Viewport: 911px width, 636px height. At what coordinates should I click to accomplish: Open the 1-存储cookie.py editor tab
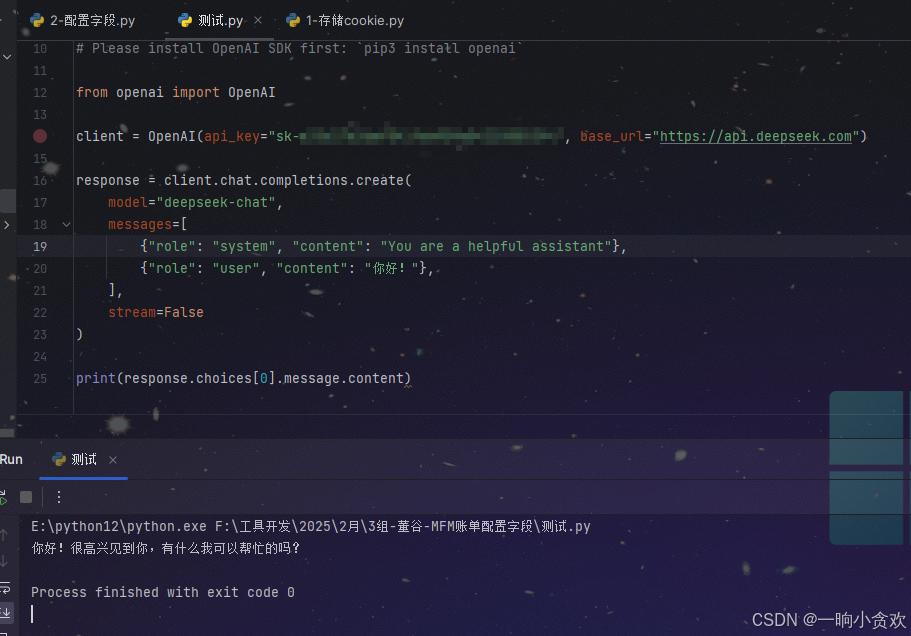[345, 21]
